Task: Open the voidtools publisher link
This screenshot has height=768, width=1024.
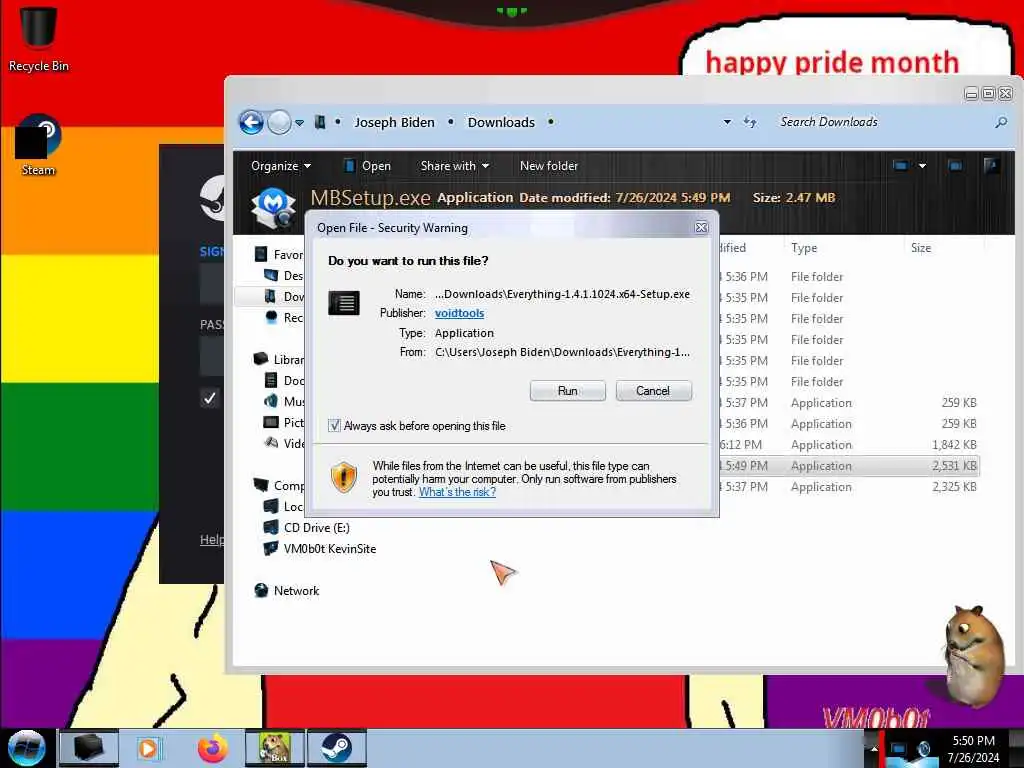Action: click(459, 313)
